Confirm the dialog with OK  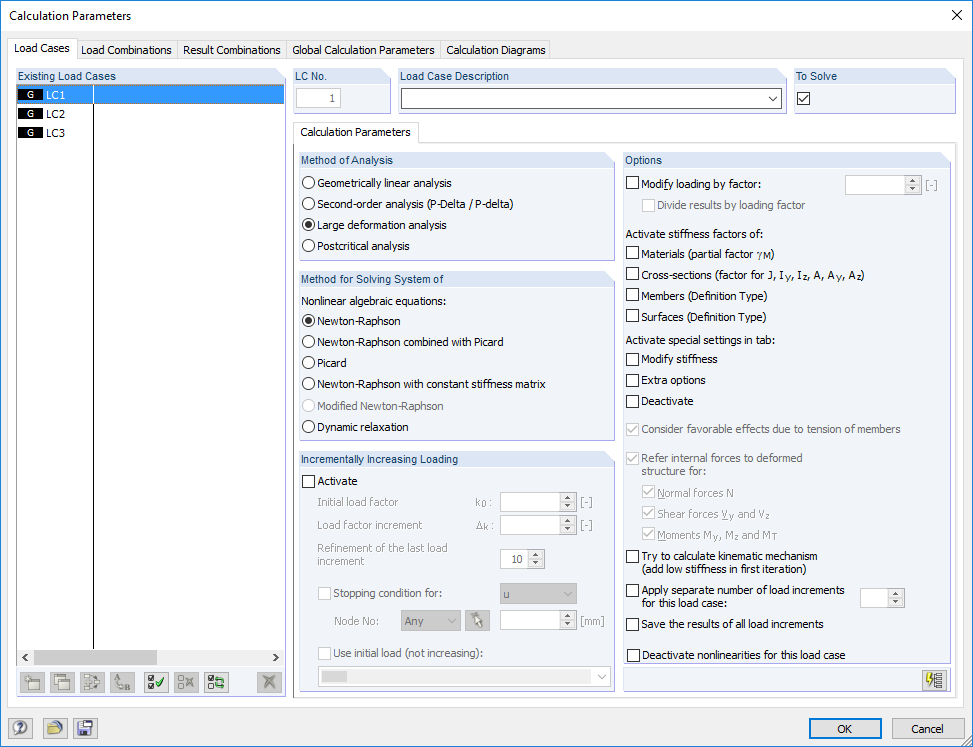click(x=845, y=728)
